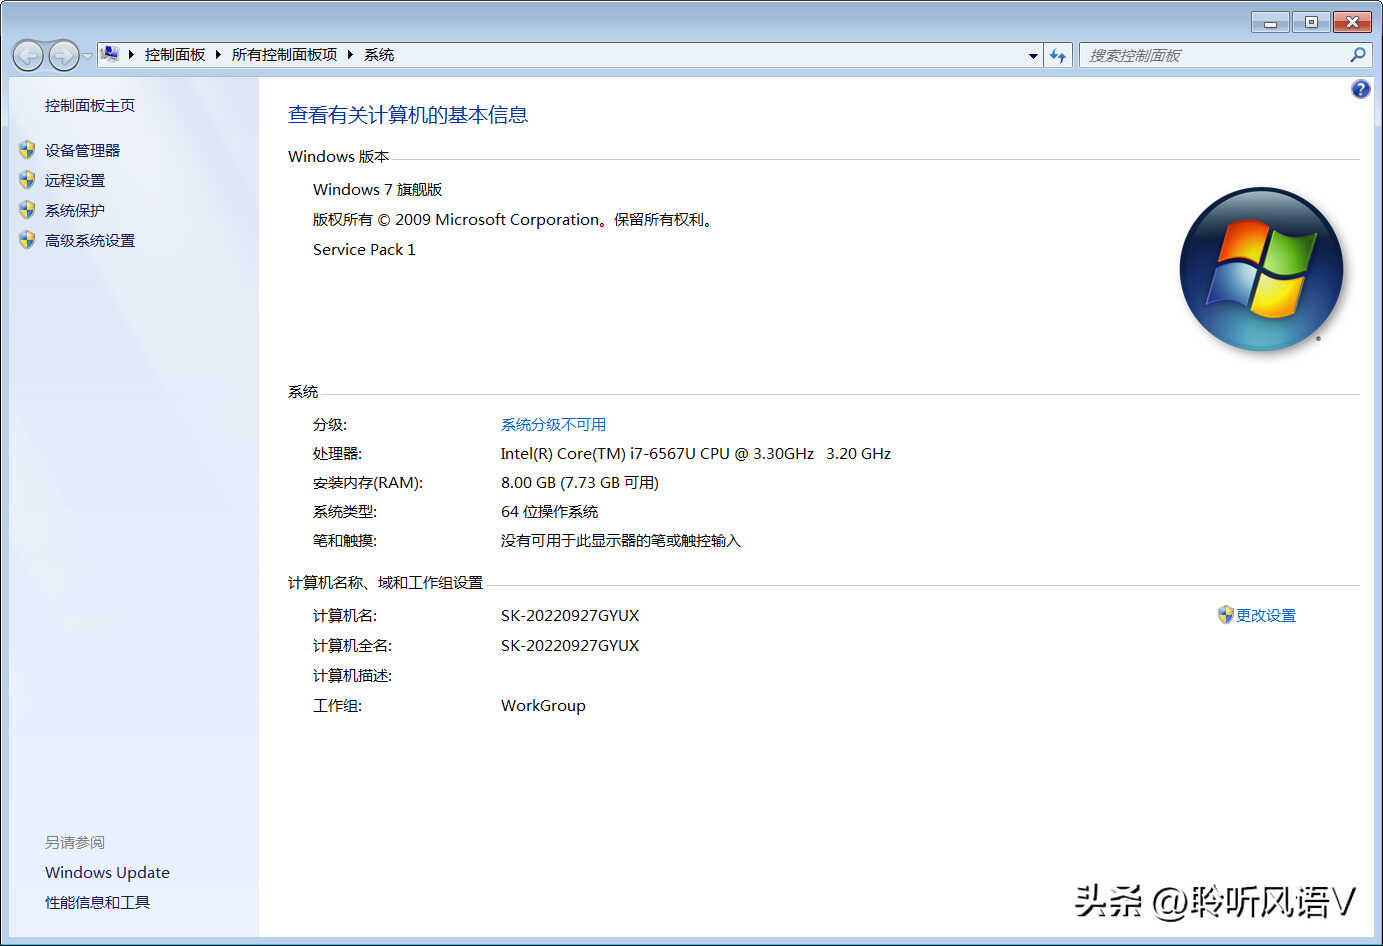
Task: Open help via blue question mark icon
Action: click(x=1360, y=89)
